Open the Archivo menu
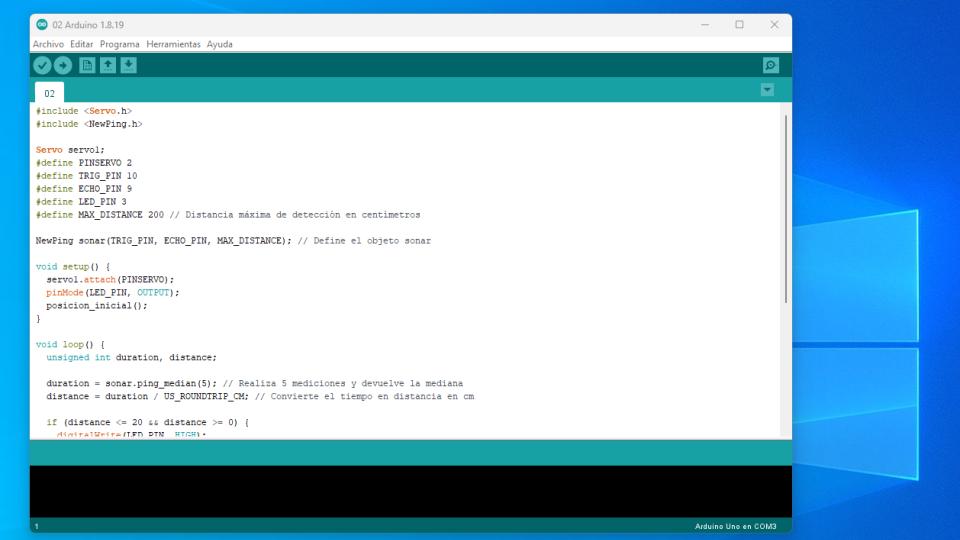 (48, 44)
